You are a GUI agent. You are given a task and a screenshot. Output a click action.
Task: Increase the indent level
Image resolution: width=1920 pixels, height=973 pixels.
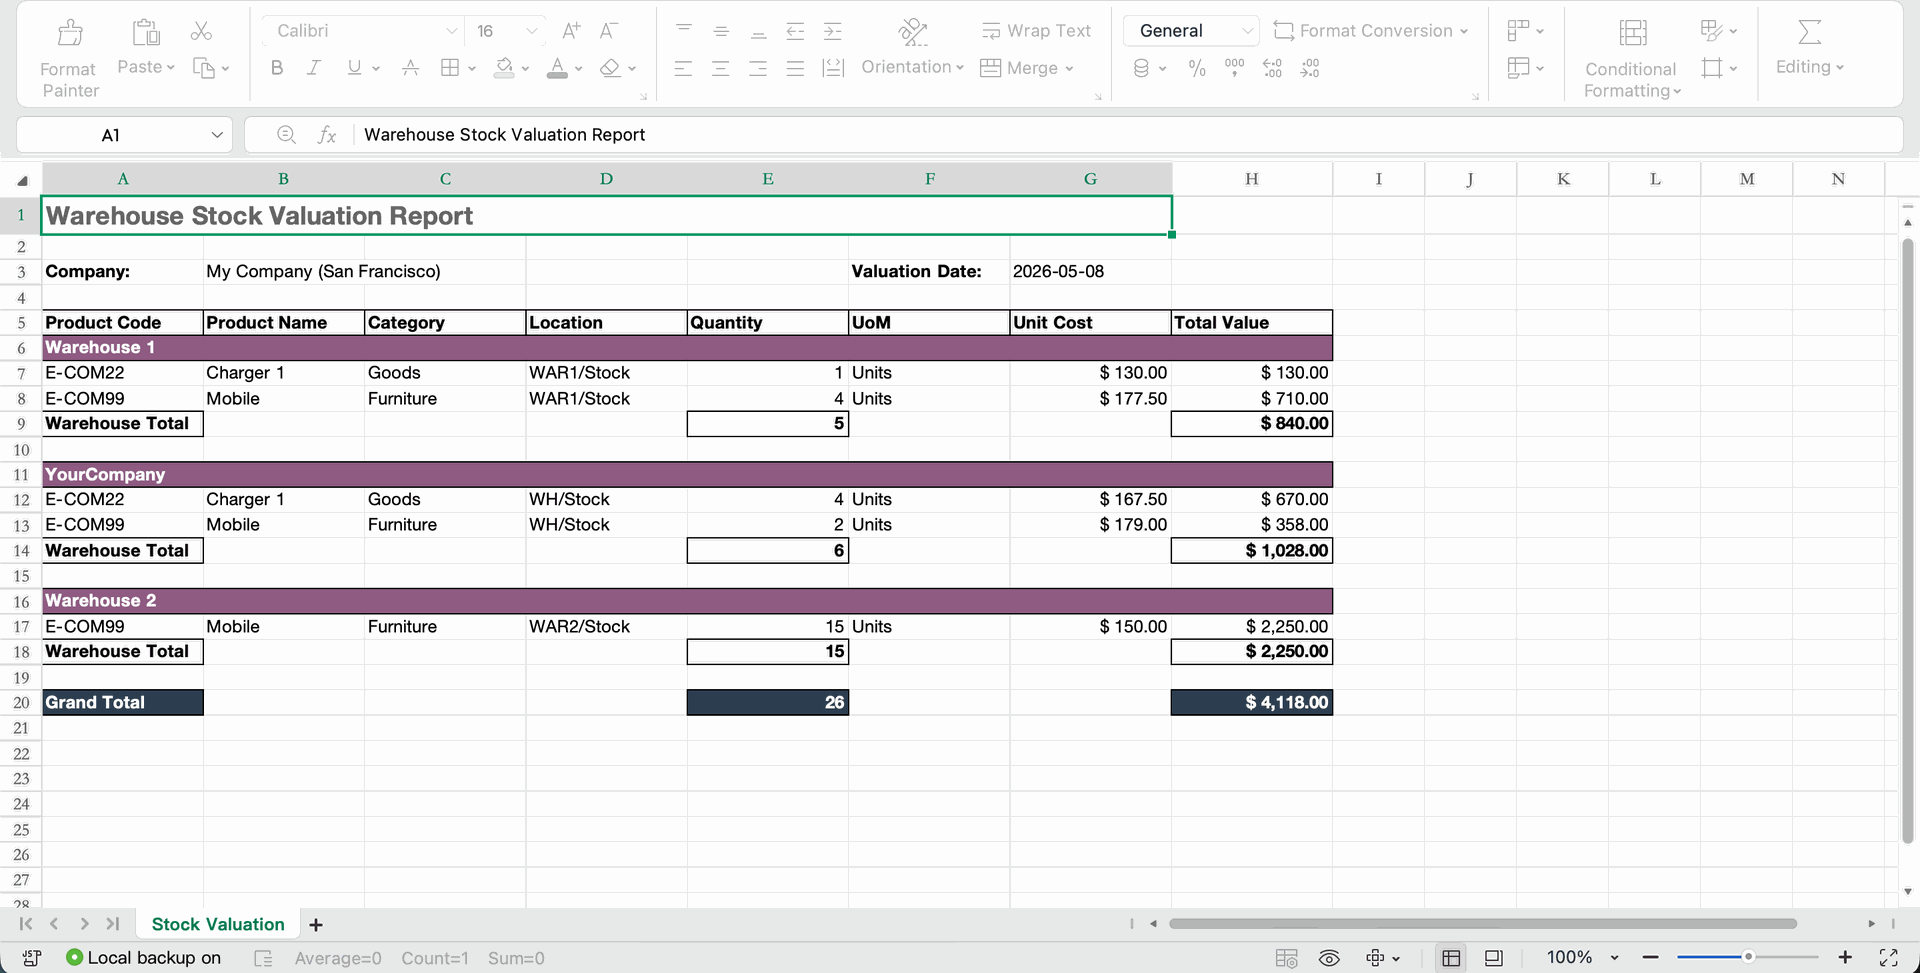[833, 31]
